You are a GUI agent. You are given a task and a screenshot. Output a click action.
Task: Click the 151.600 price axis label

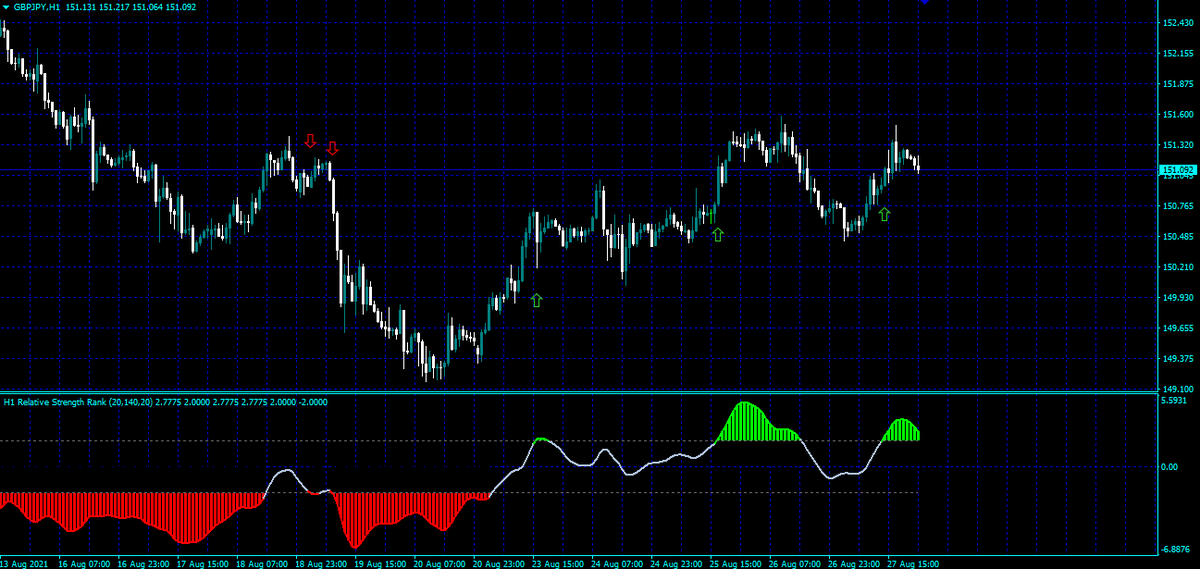pyautogui.click(x=1178, y=115)
